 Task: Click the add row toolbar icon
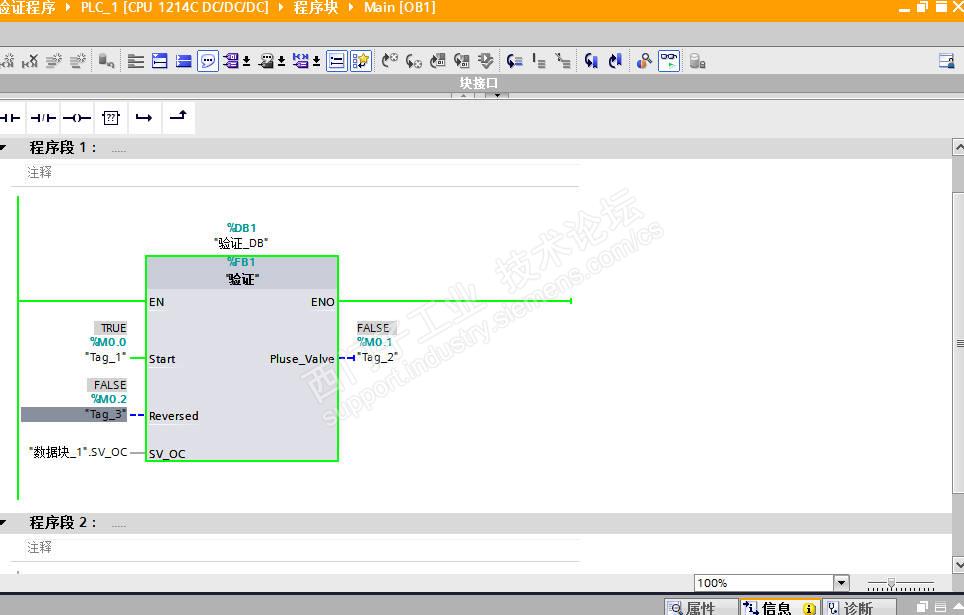coord(77,61)
